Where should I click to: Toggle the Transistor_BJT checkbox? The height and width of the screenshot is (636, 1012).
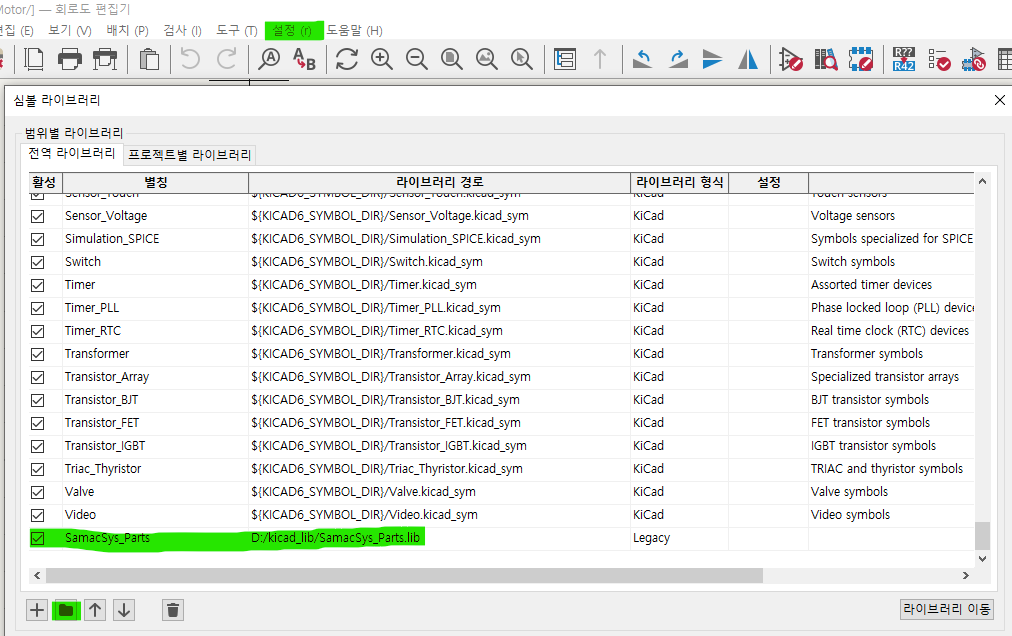(x=37, y=400)
